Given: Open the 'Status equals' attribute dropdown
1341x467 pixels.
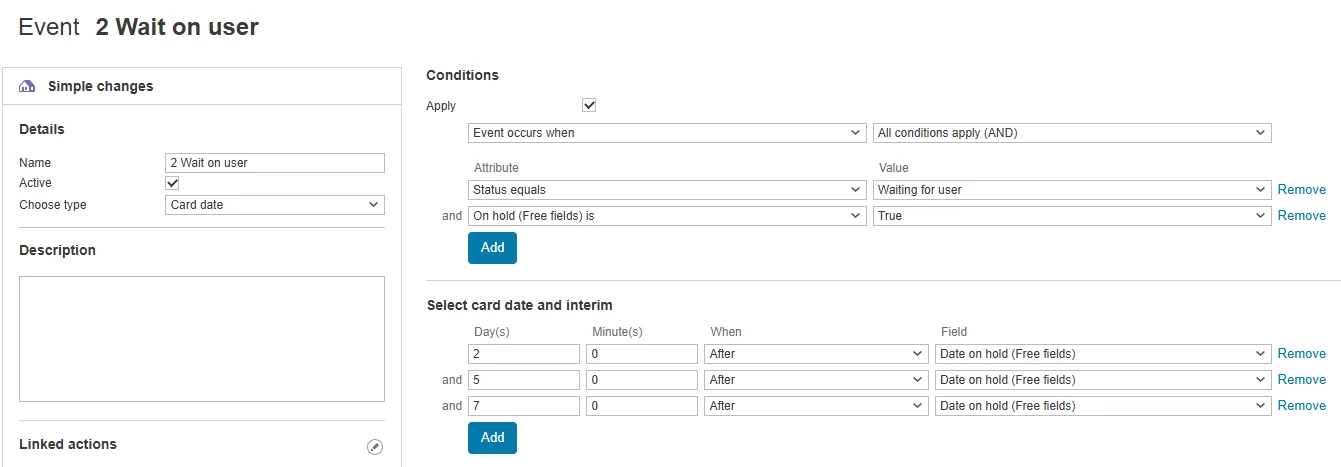Looking at the screenshot, I should coord(667,190).
